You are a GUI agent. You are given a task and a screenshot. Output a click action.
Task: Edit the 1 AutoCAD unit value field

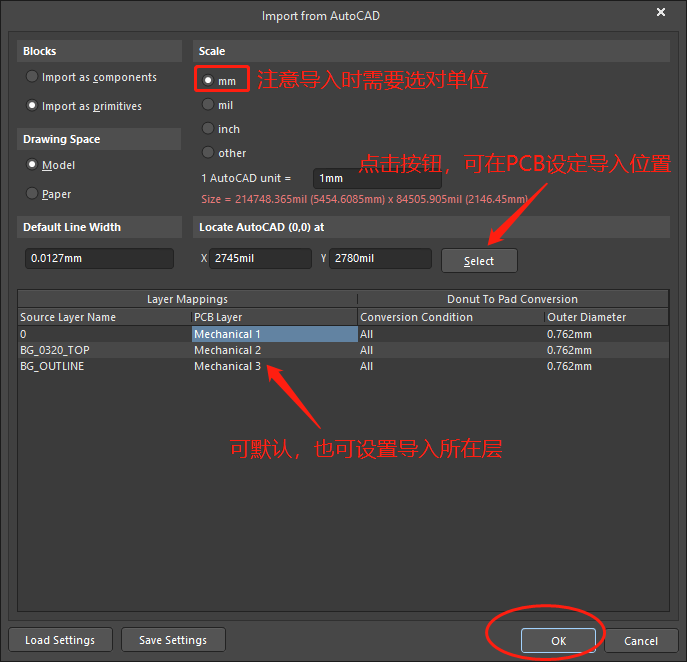[x=377, y=178]
